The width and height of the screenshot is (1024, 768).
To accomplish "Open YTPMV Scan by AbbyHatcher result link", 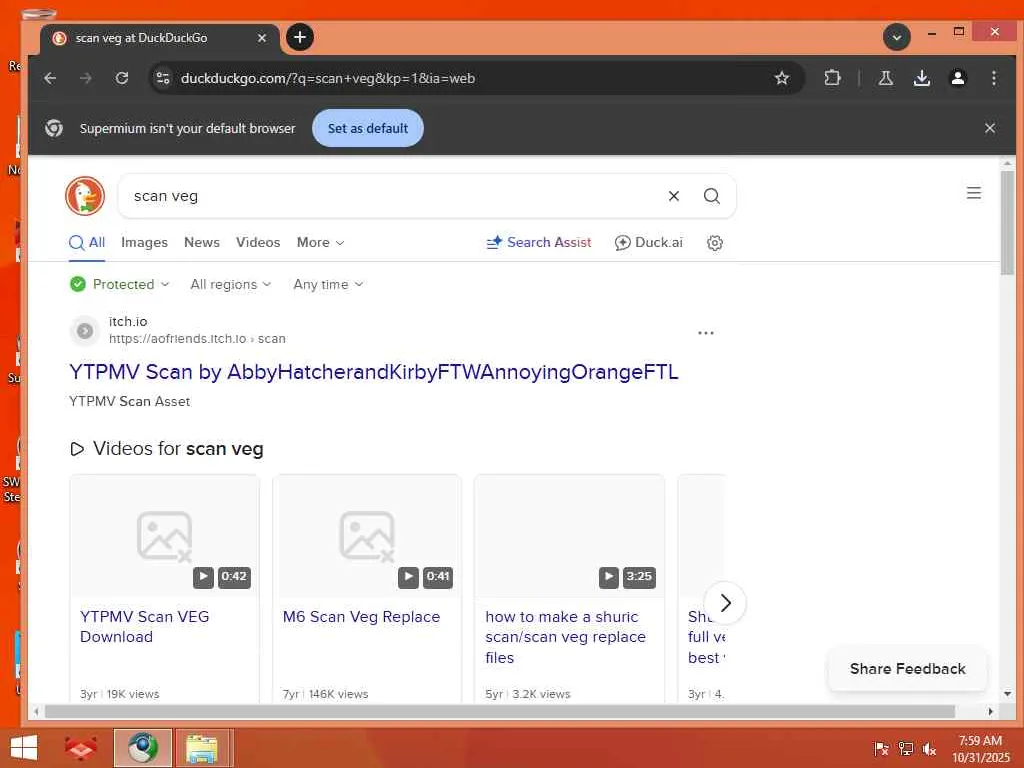I will coord(374,372).
